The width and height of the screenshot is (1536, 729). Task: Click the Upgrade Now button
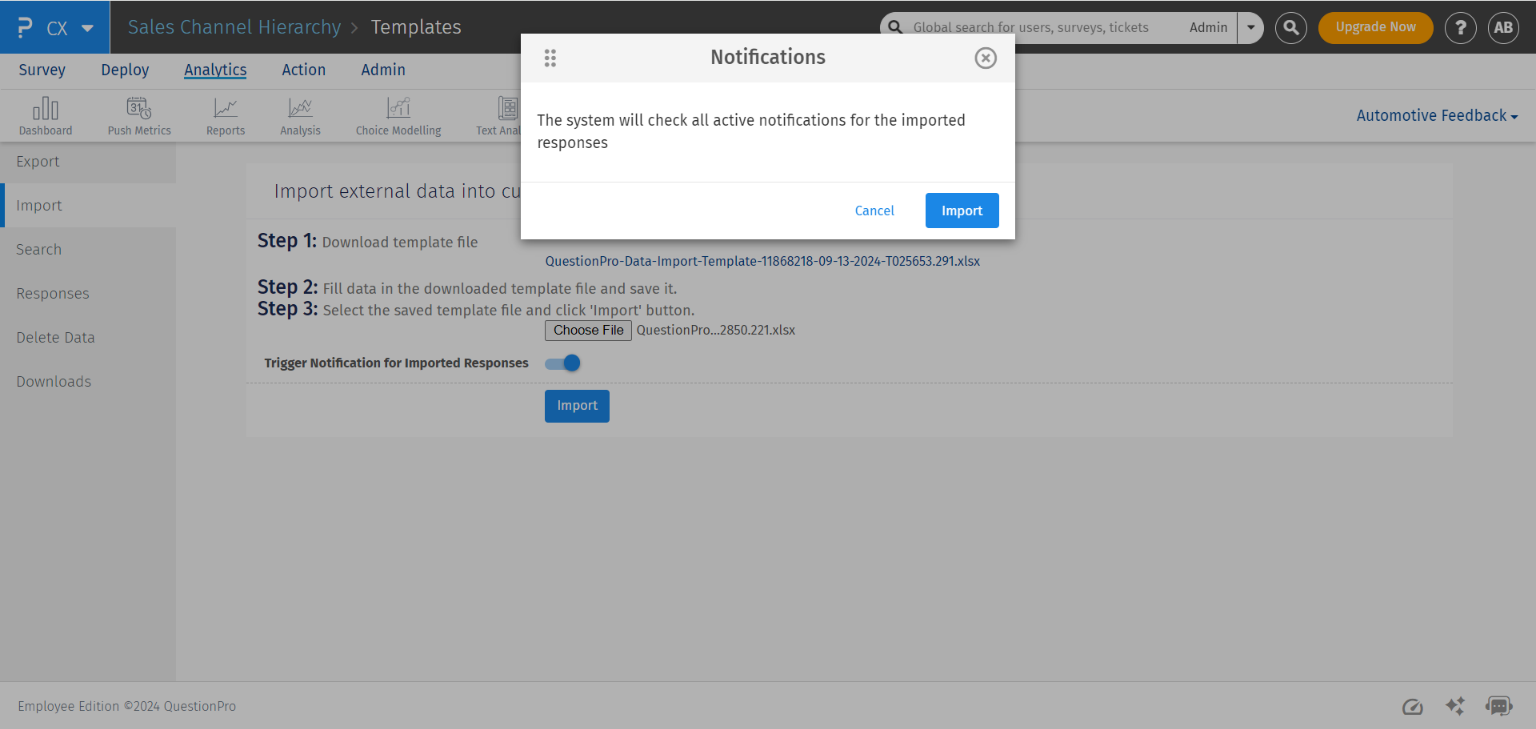pos(1376,27)
